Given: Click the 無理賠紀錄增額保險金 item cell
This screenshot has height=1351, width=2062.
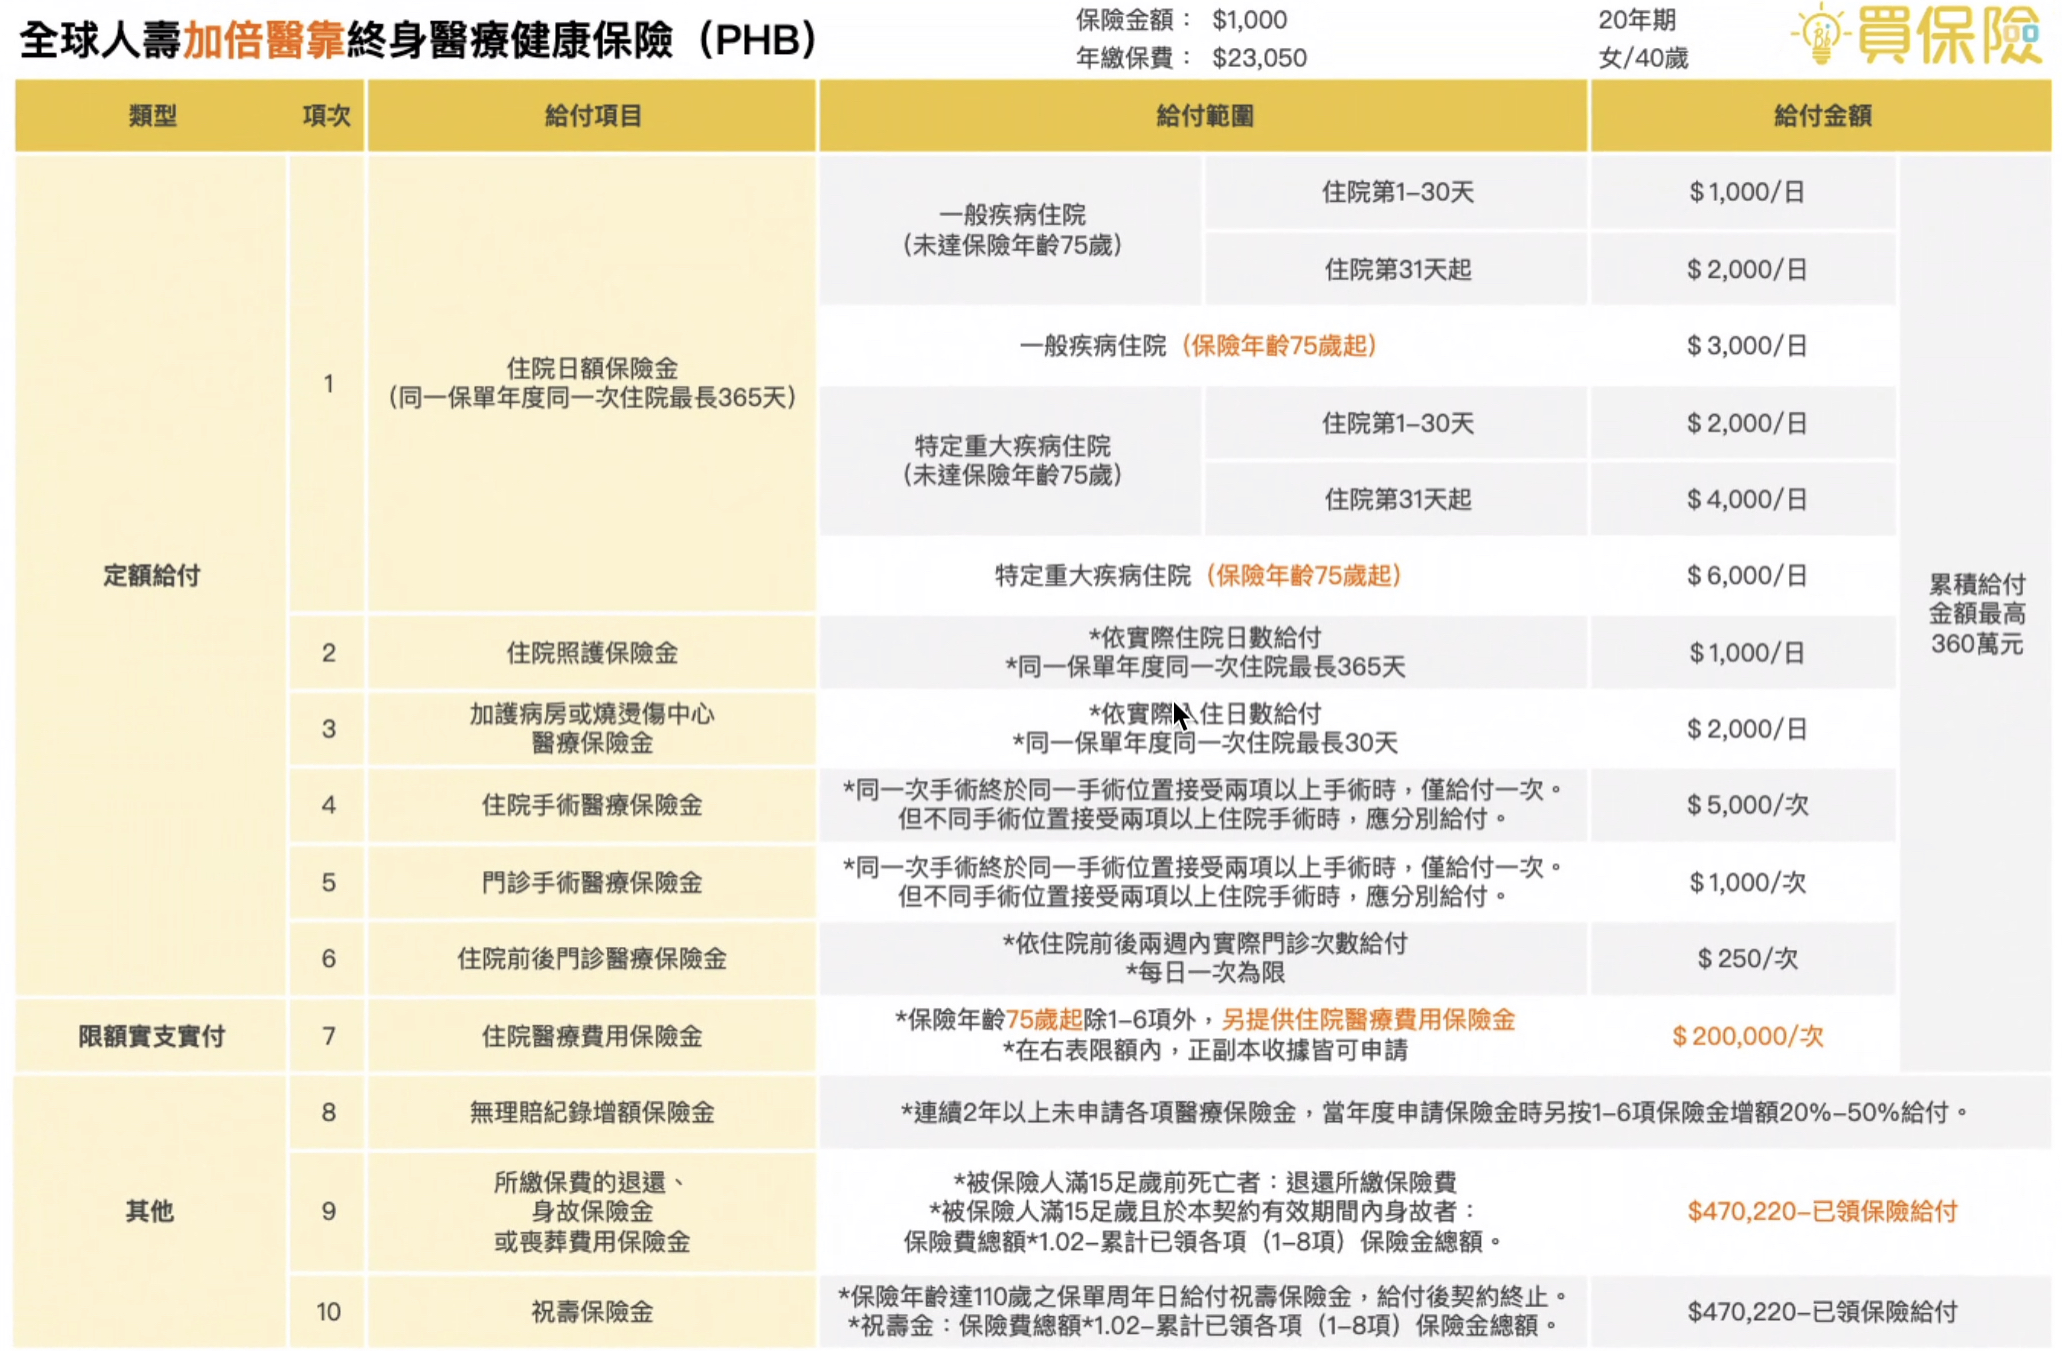Looking at the screenshot, I should (x=593, y=1112).
